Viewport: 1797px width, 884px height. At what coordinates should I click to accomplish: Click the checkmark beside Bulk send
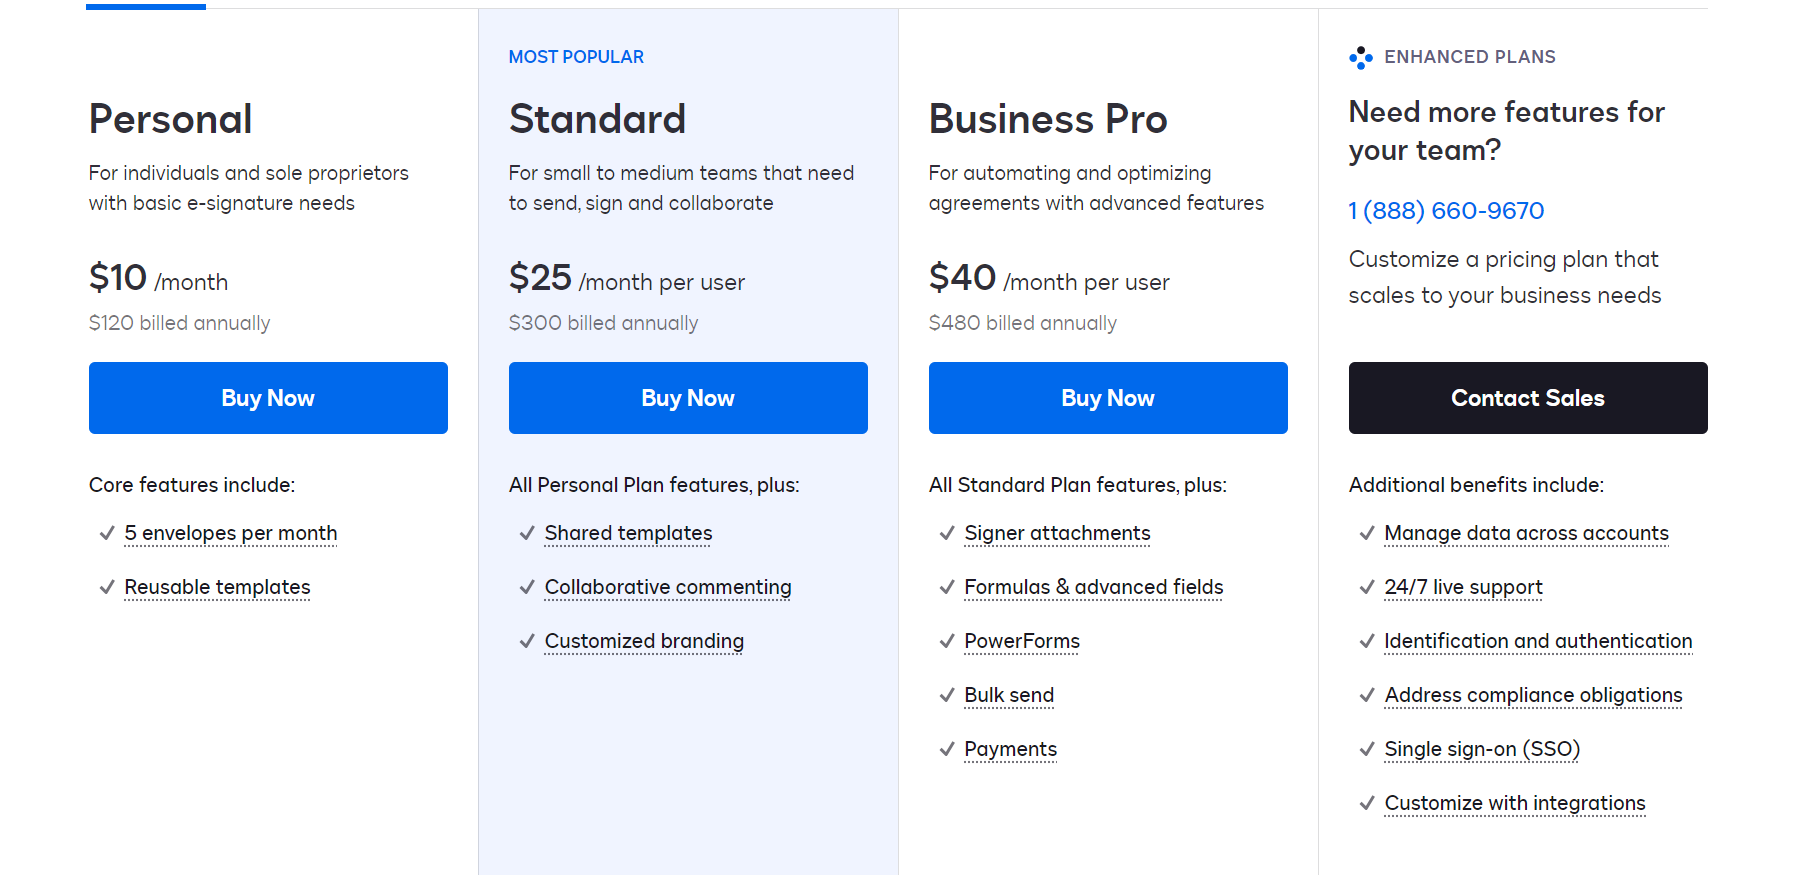pyautogui.click(x=947, y=695)
